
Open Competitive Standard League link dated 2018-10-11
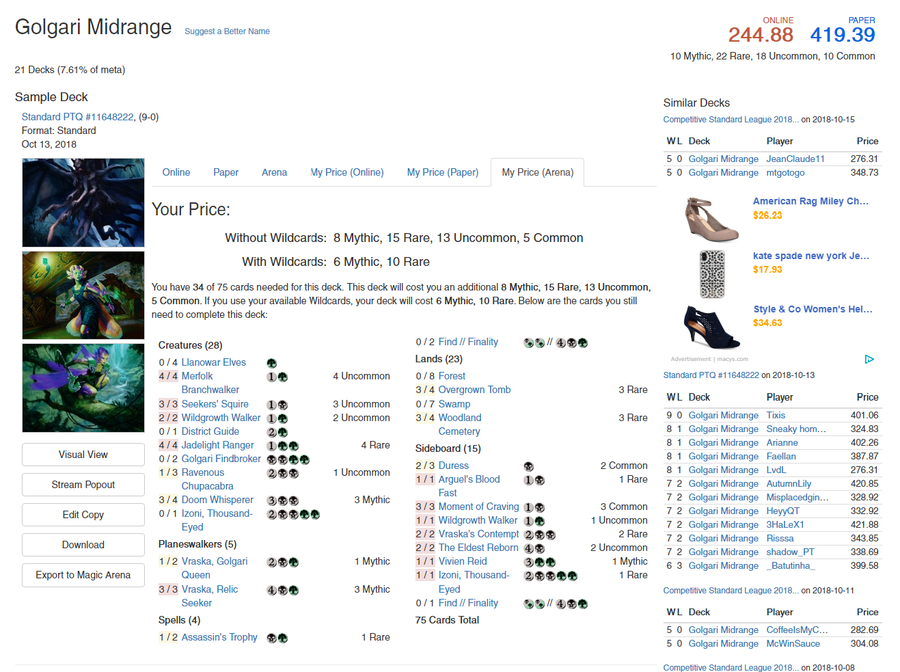731,591
